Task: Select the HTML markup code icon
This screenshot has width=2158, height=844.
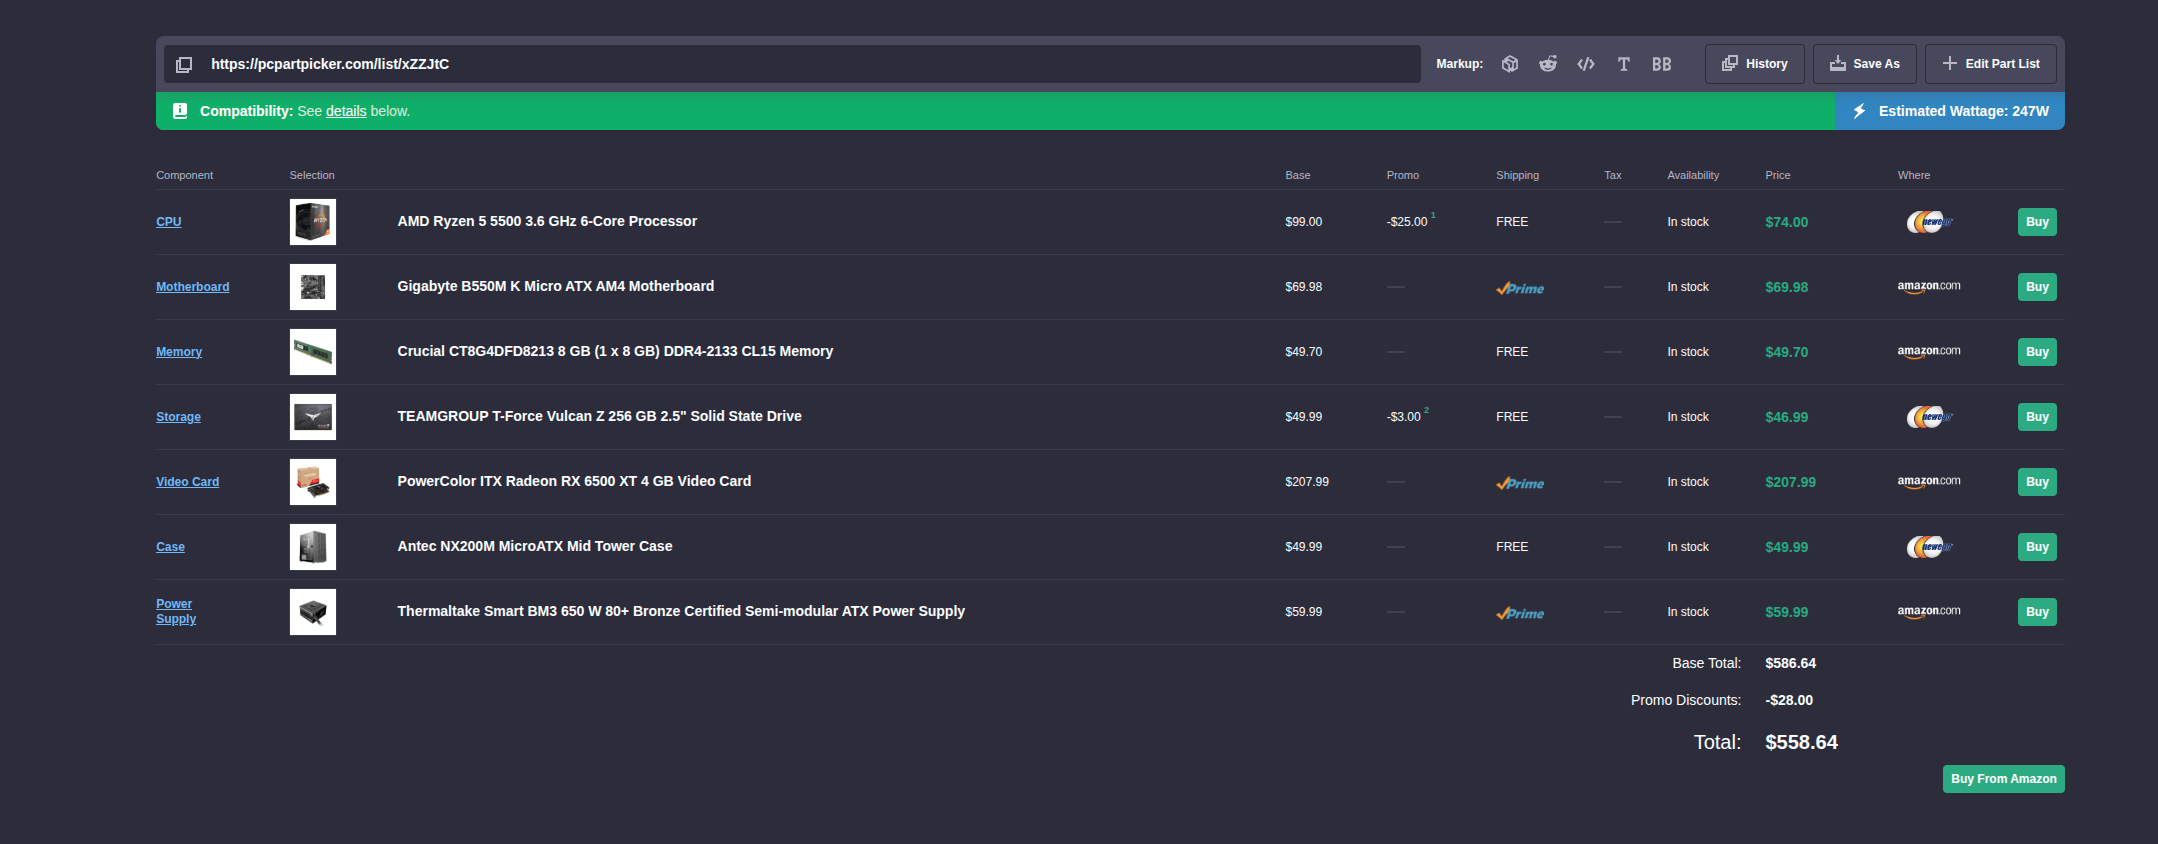Action: pos(1586,64)
